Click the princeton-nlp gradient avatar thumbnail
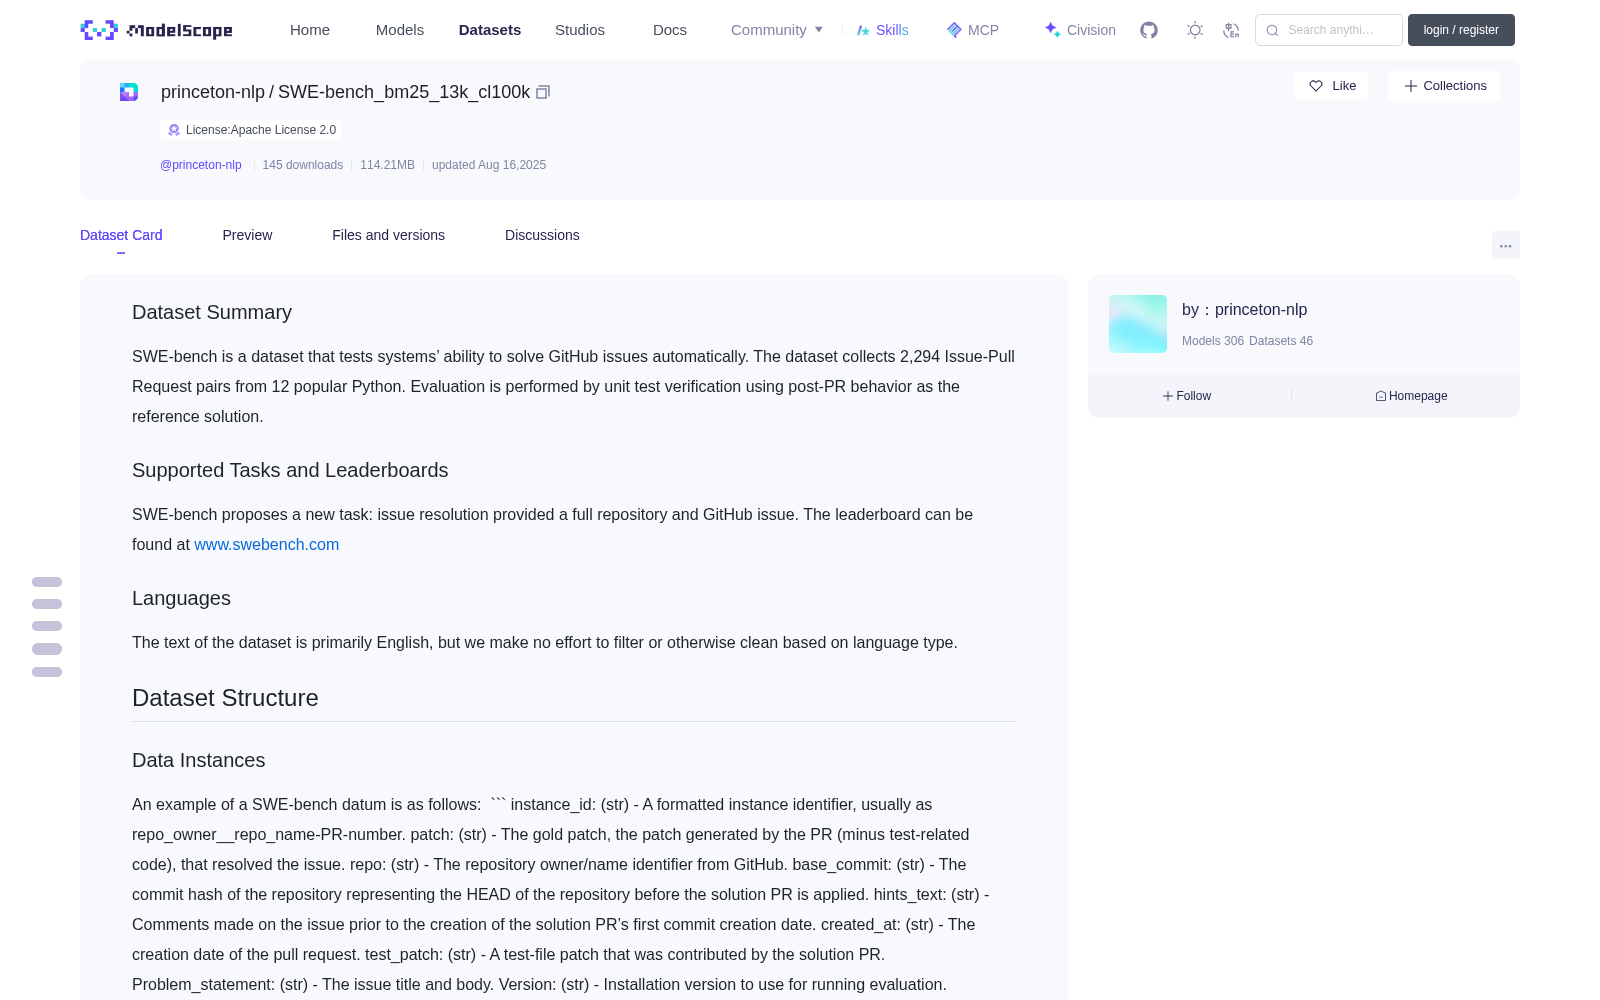The height and width of the screenshot is (1000, 1600). coord(1138,324)
